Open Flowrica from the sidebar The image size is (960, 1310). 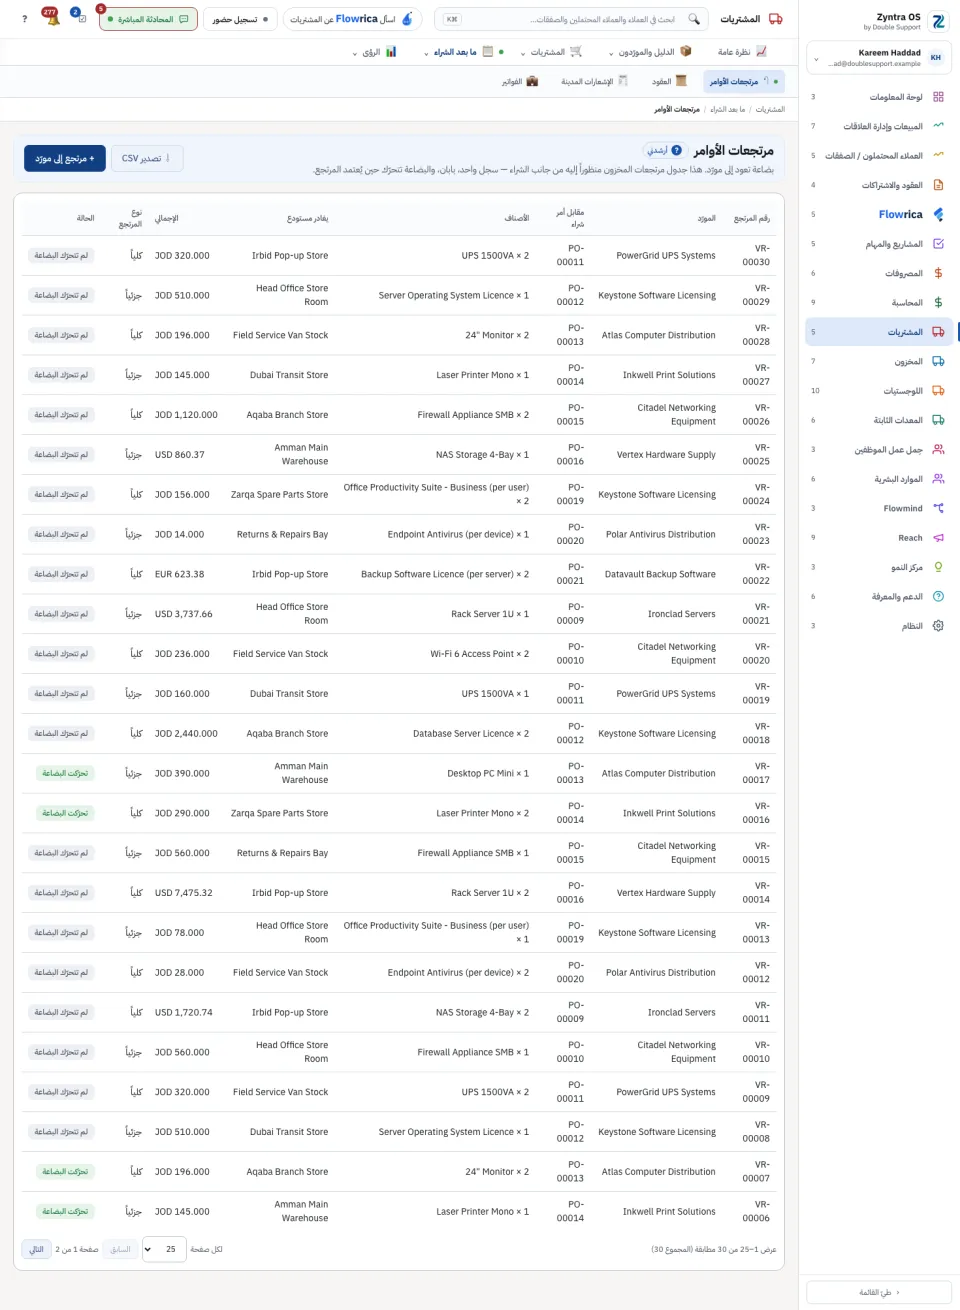[x=879, y=214]
